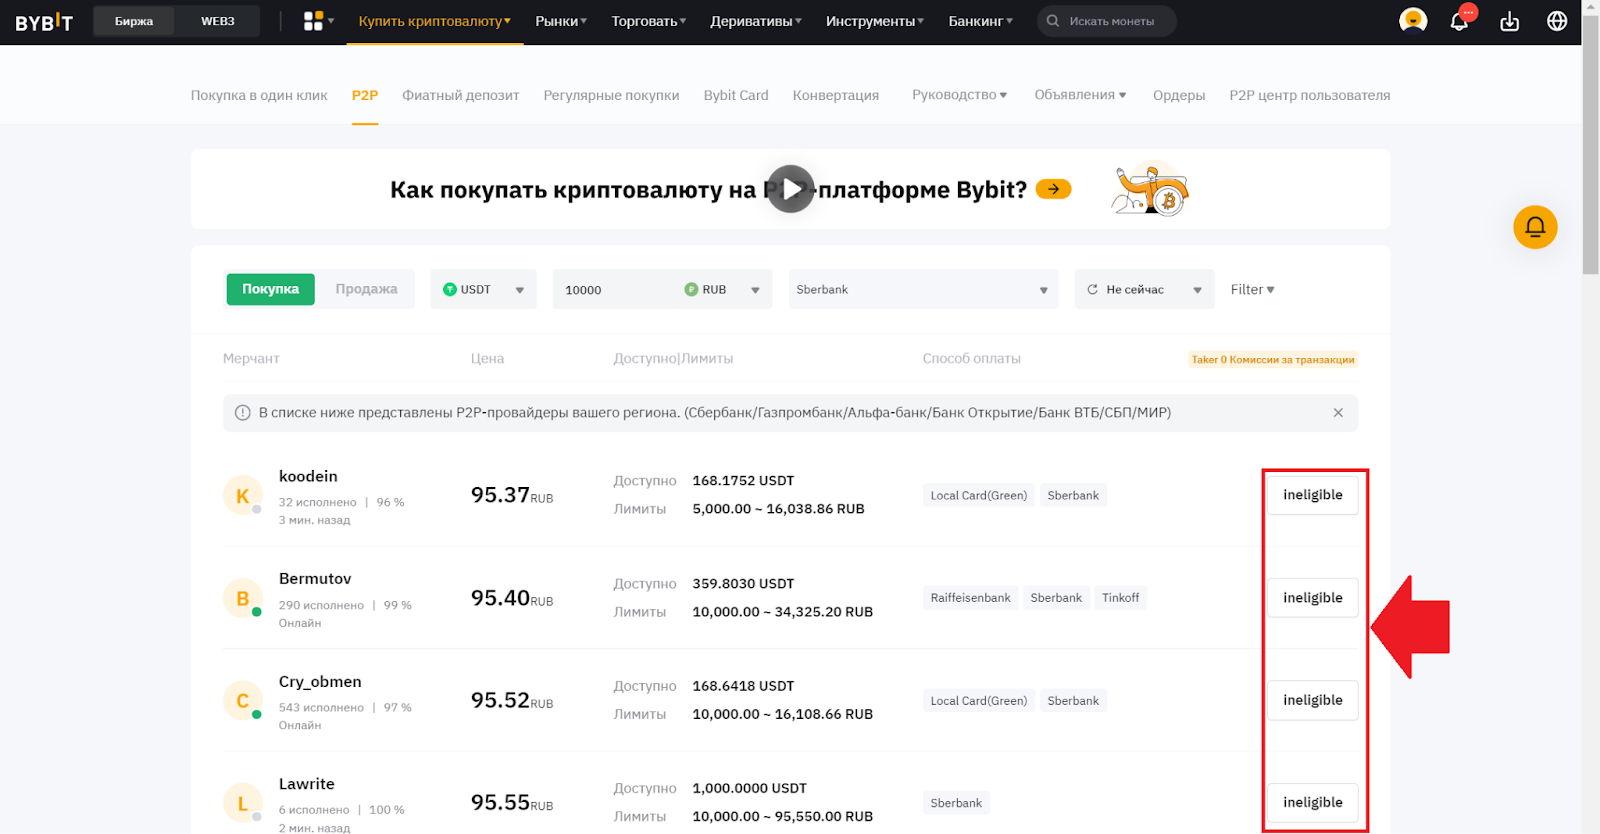The width and height of the screenshot is (1600, 834).
Task: Click ineligible button for Cry_obmen
Action: (x=1313, y=700)
